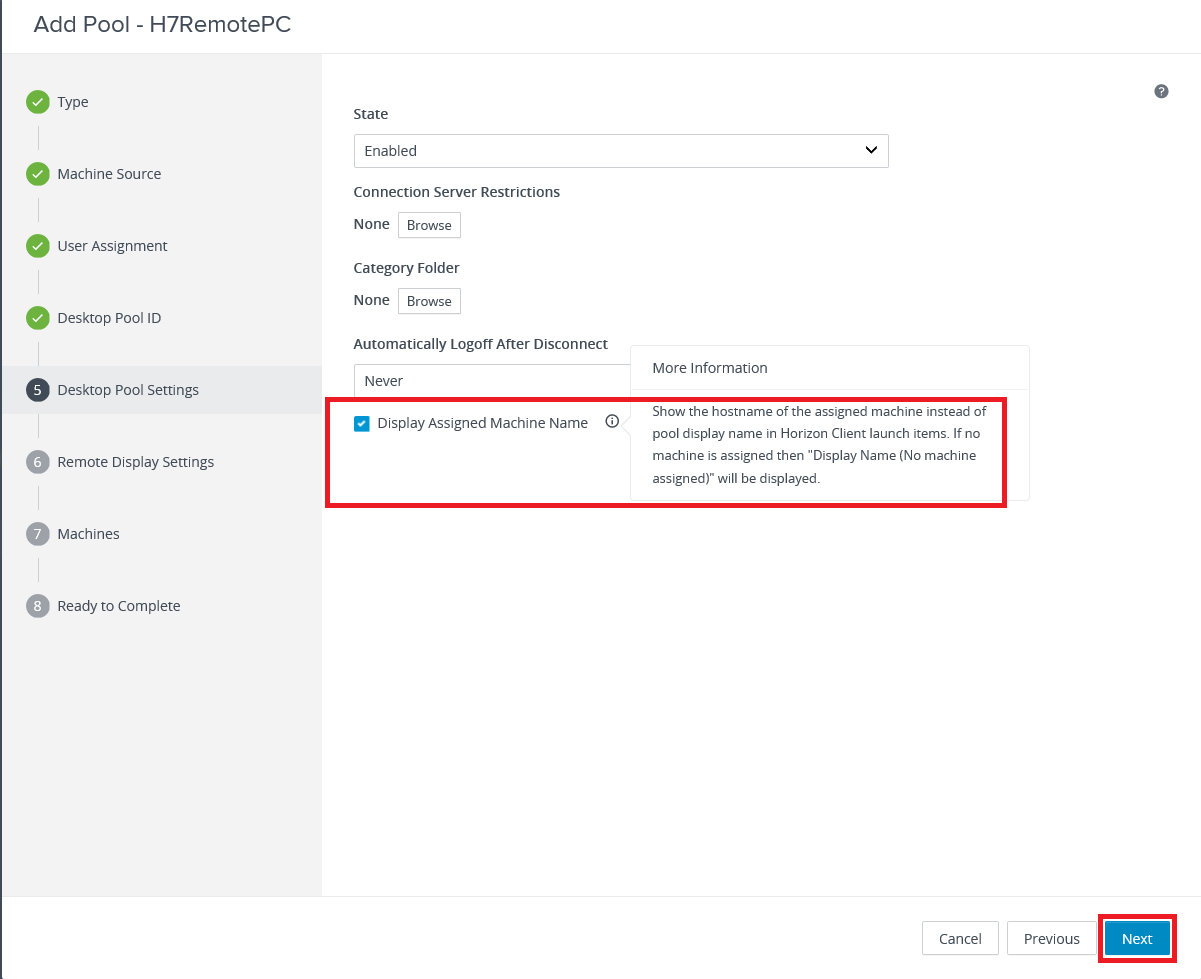The image size is (1201, 979).
Task: Open the Ready to Complete step
Action: [x=119, y=606]
